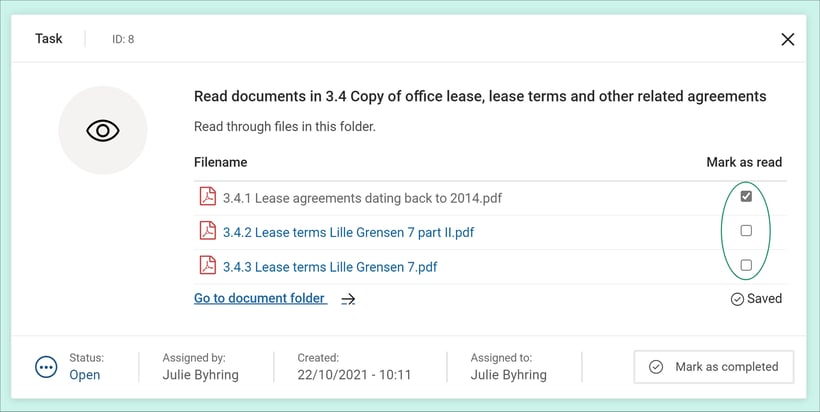Click the checkmark icon beside Saved

click(x=737, y=299)
